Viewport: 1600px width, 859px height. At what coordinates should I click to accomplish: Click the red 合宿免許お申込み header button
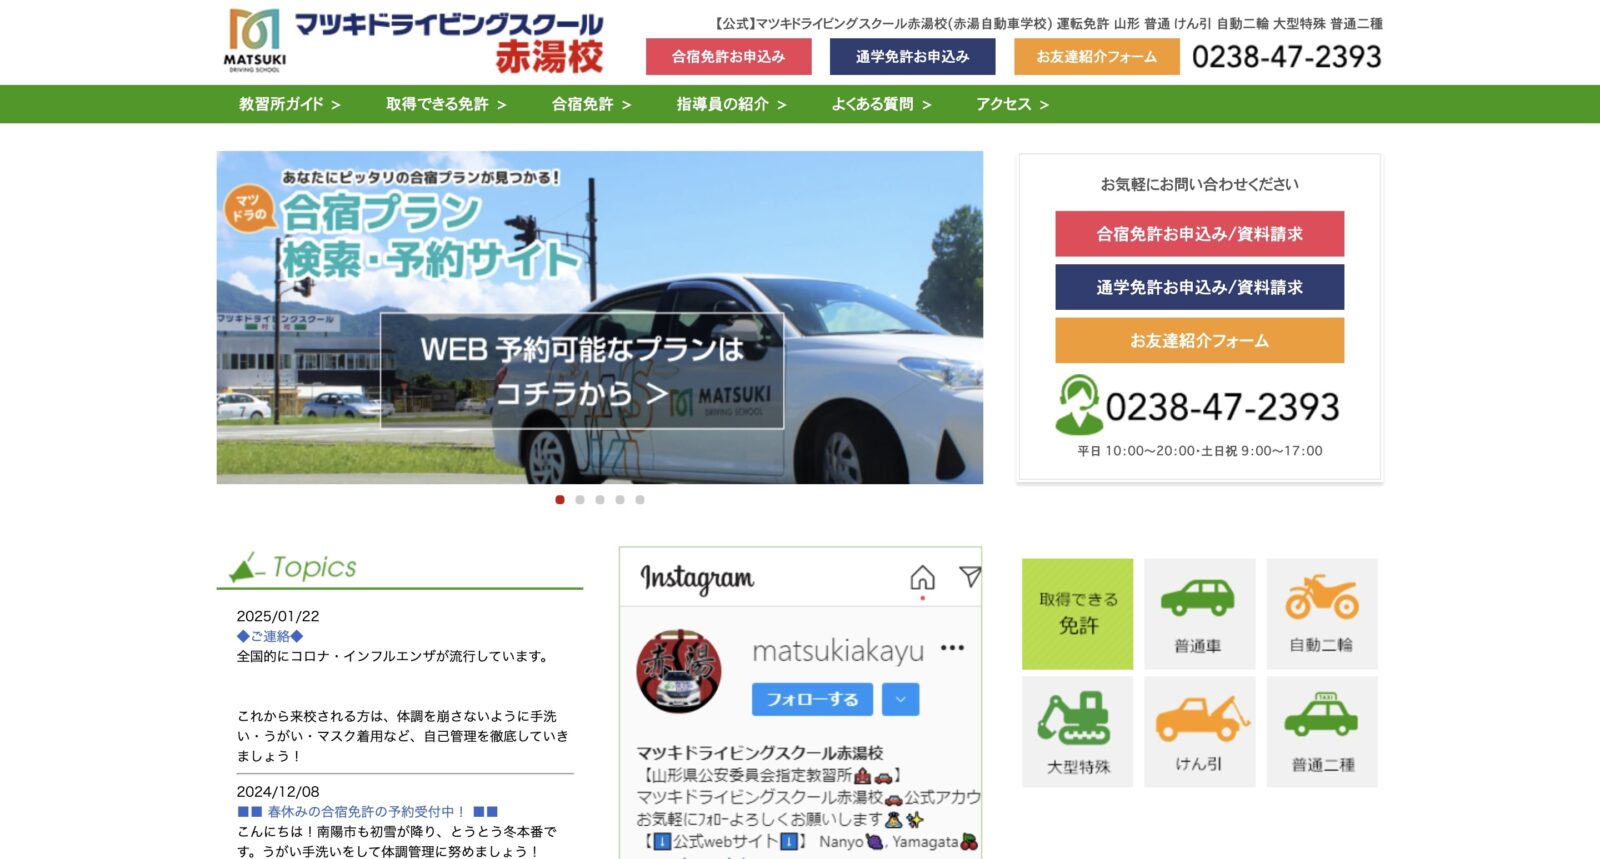click(x=728, y=57)
